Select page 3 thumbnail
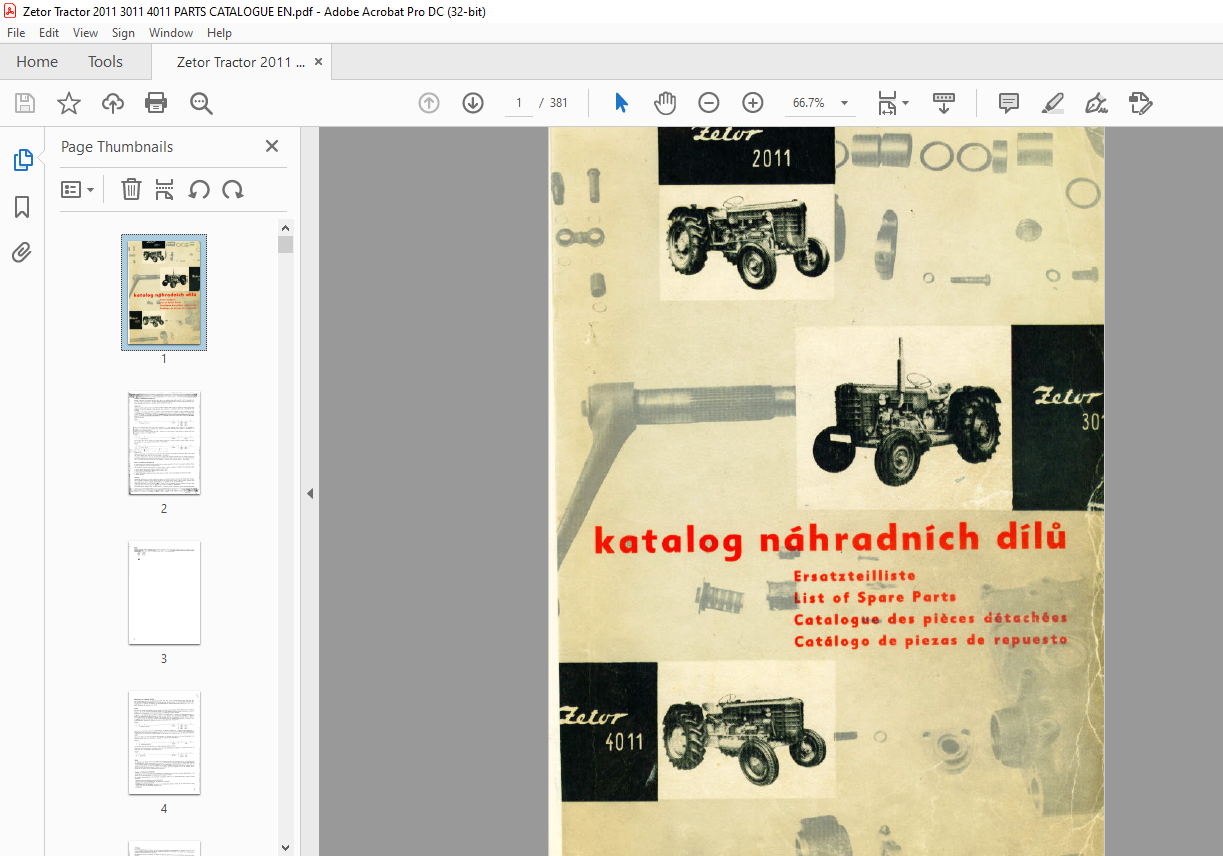Image resolution: width=1223 pixels, height=856 pixels. click(x=164, y=593)
